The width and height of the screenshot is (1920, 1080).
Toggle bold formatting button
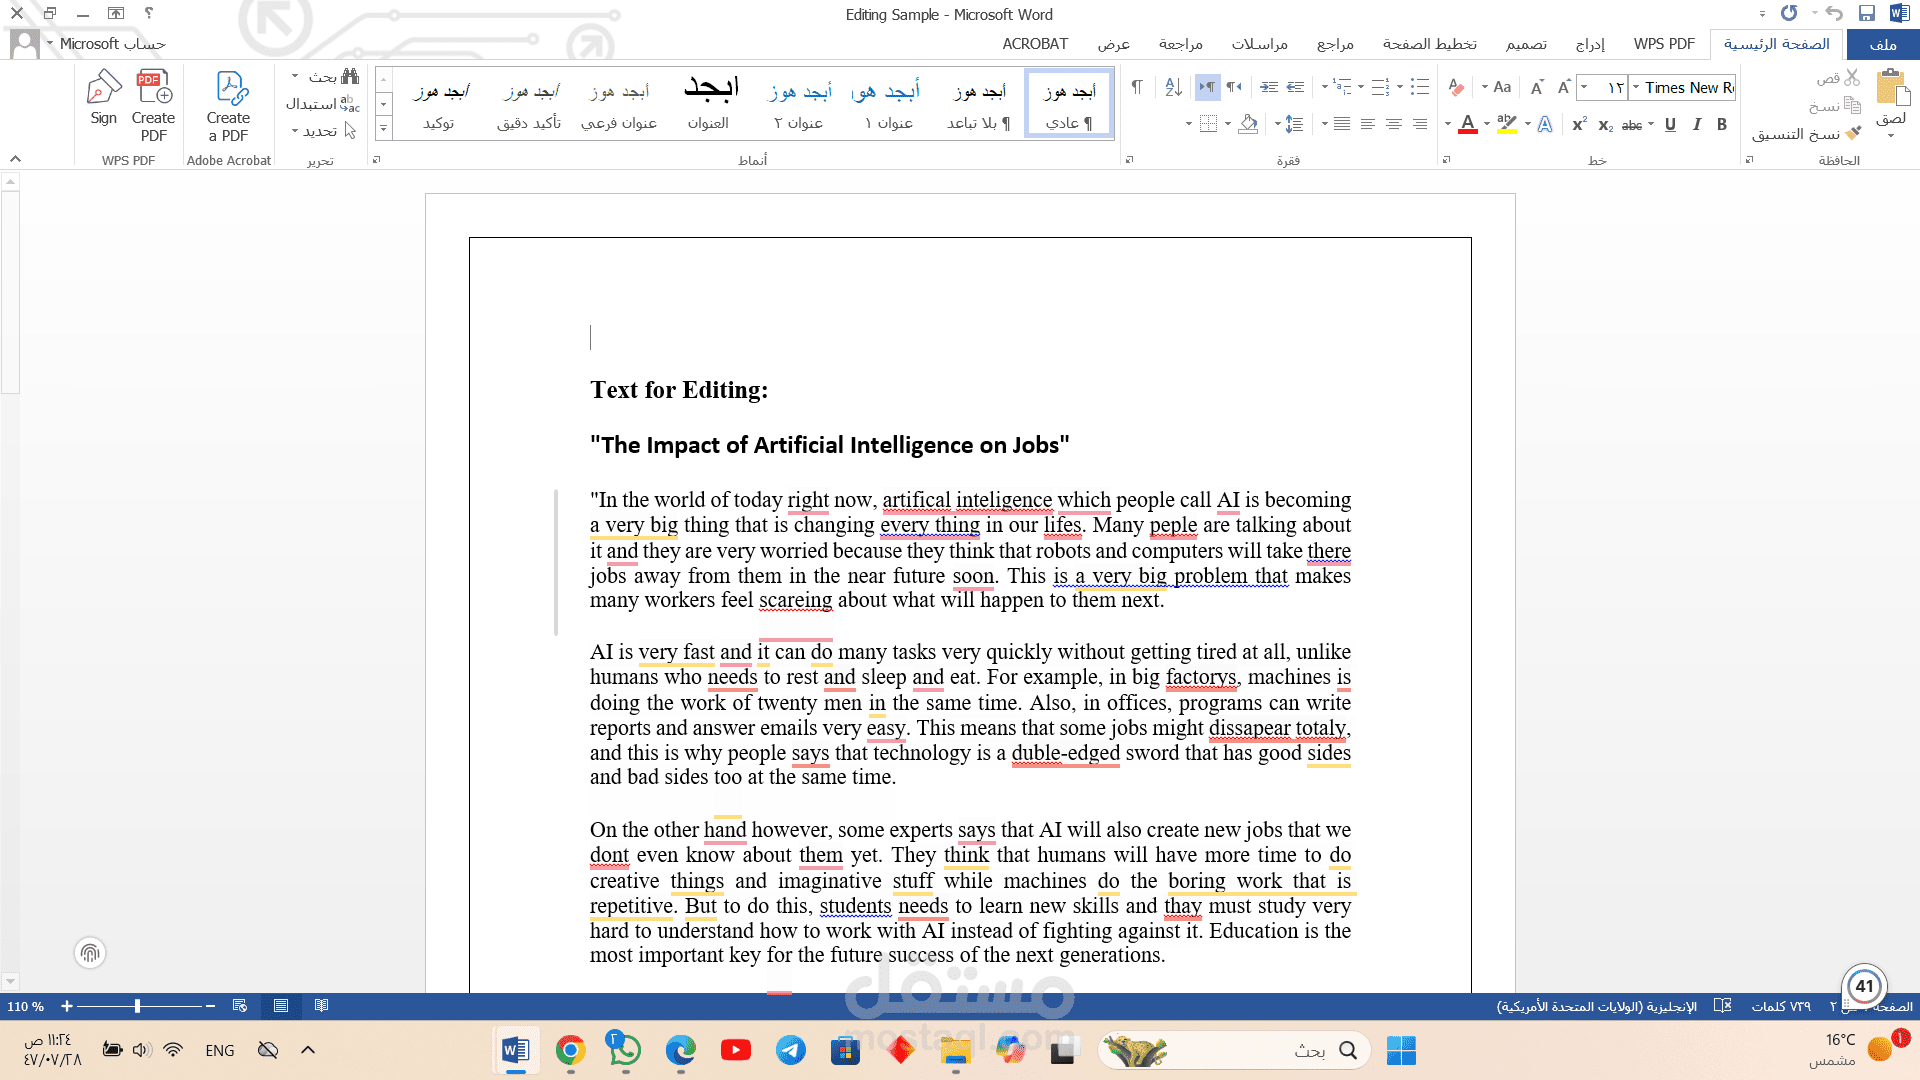pyautogui.click(x=1722, y=125)
